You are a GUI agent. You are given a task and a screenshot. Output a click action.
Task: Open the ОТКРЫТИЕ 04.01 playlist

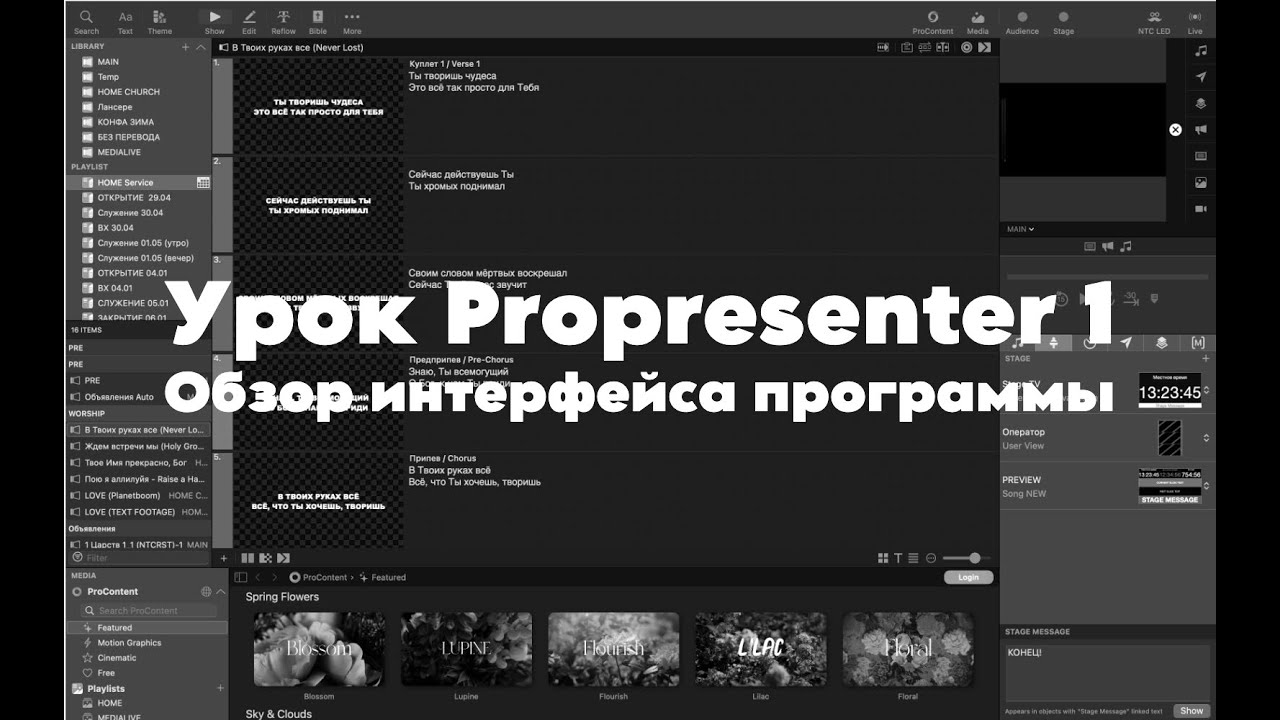tap(139, 272)
